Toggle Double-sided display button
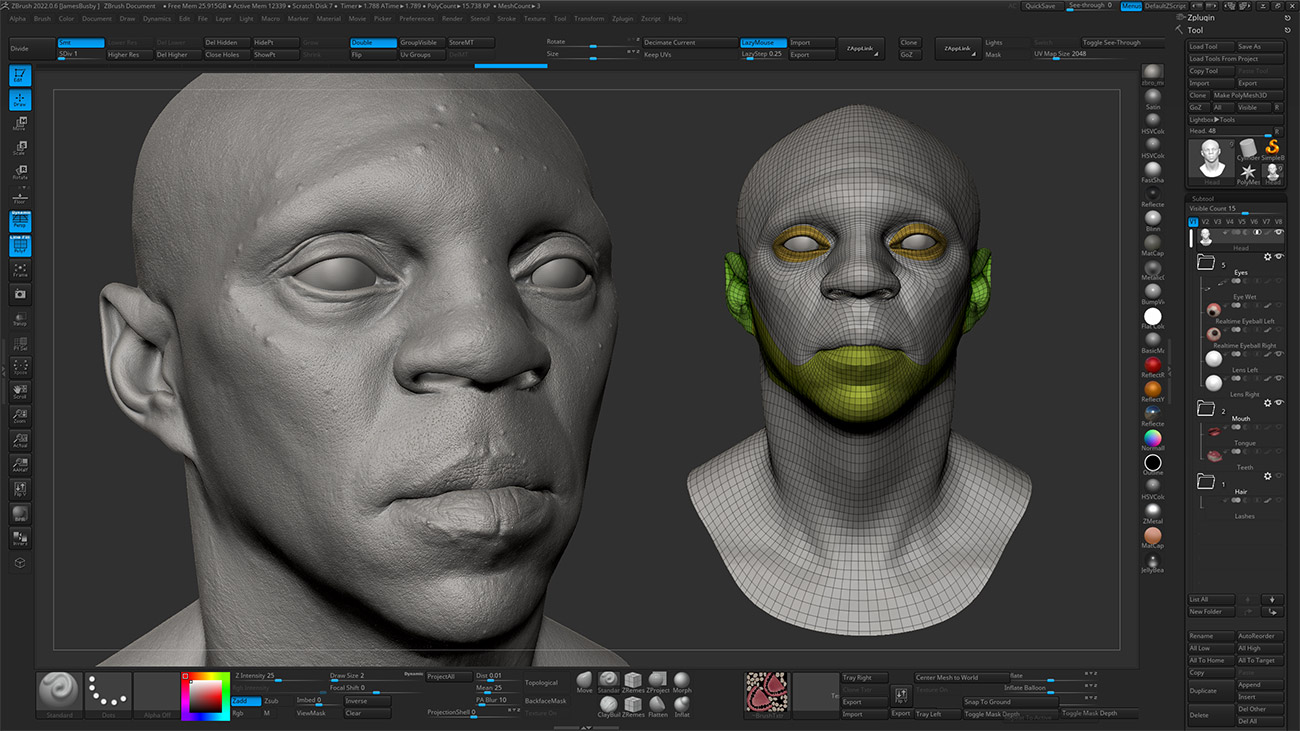Image resolution: width=1300 pixels, height=731 pixels. point(373,43)
